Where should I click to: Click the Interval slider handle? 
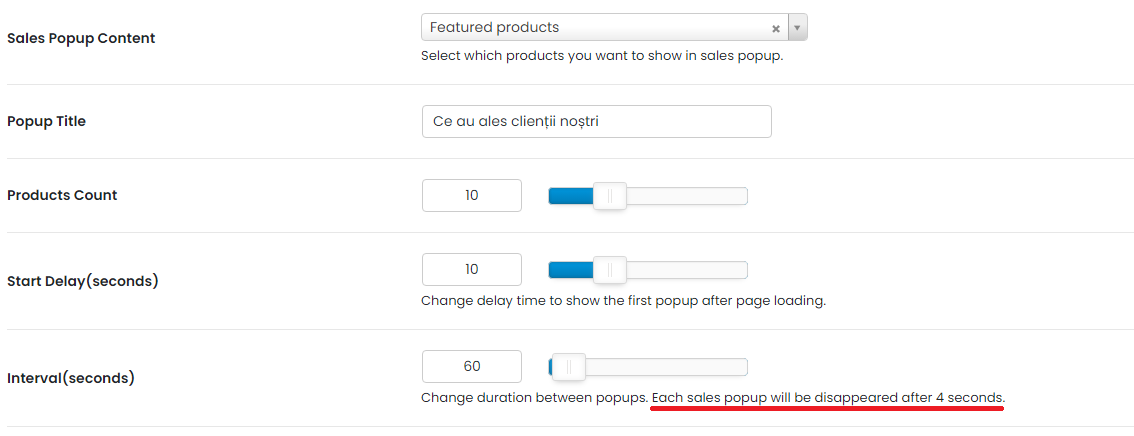(x=568, y=367)
